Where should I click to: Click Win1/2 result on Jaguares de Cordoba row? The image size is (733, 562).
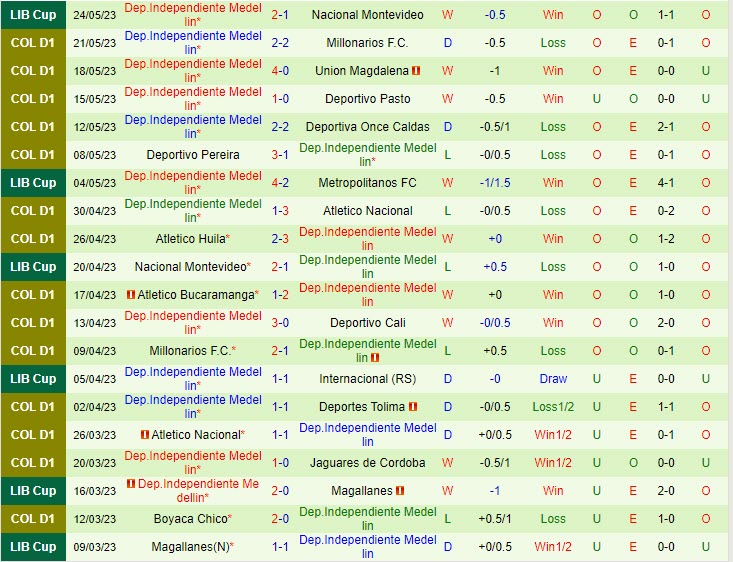click(x=553, y=463)
